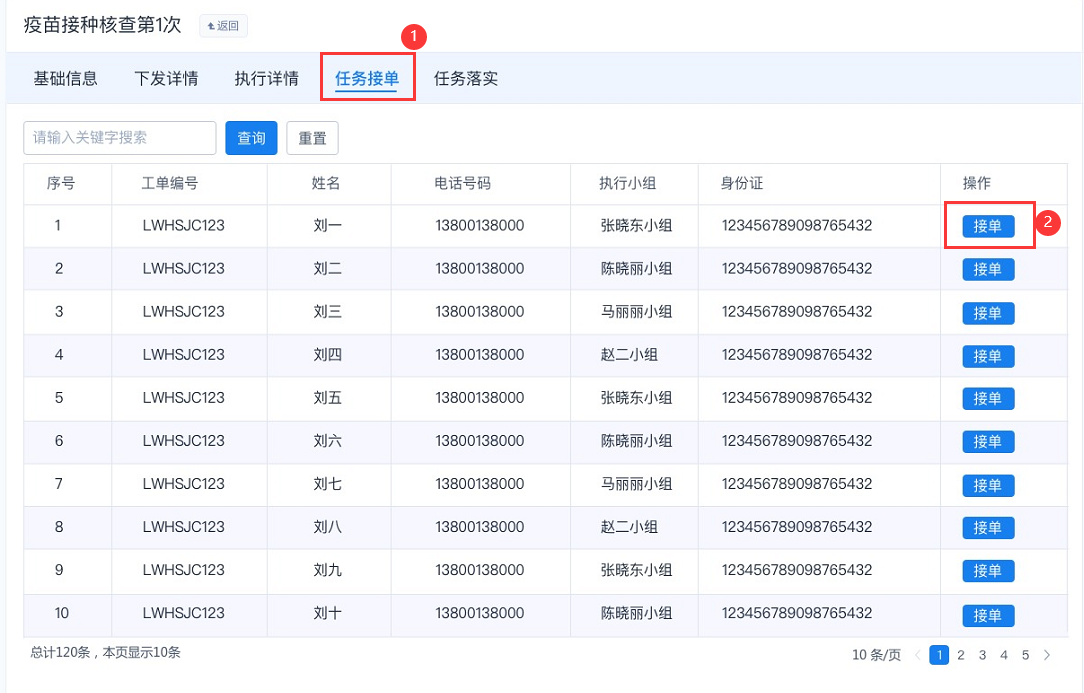This screenshot has height=693, width=1084.
Task: Switch to the 下发详情 tab
Action: 166,79
